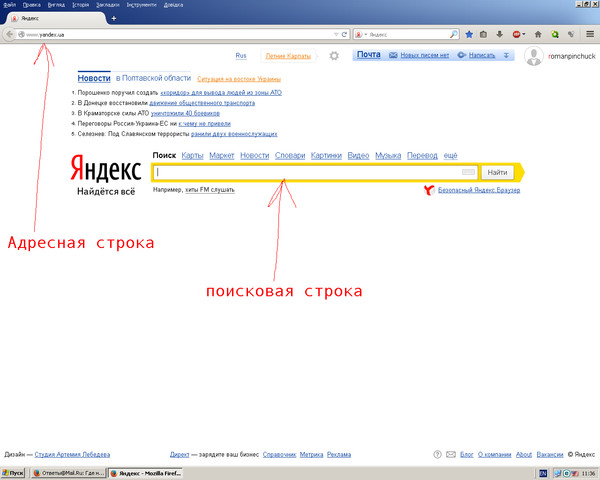
Task: Show bookmarks list icon next to the star
Action: 484,34
